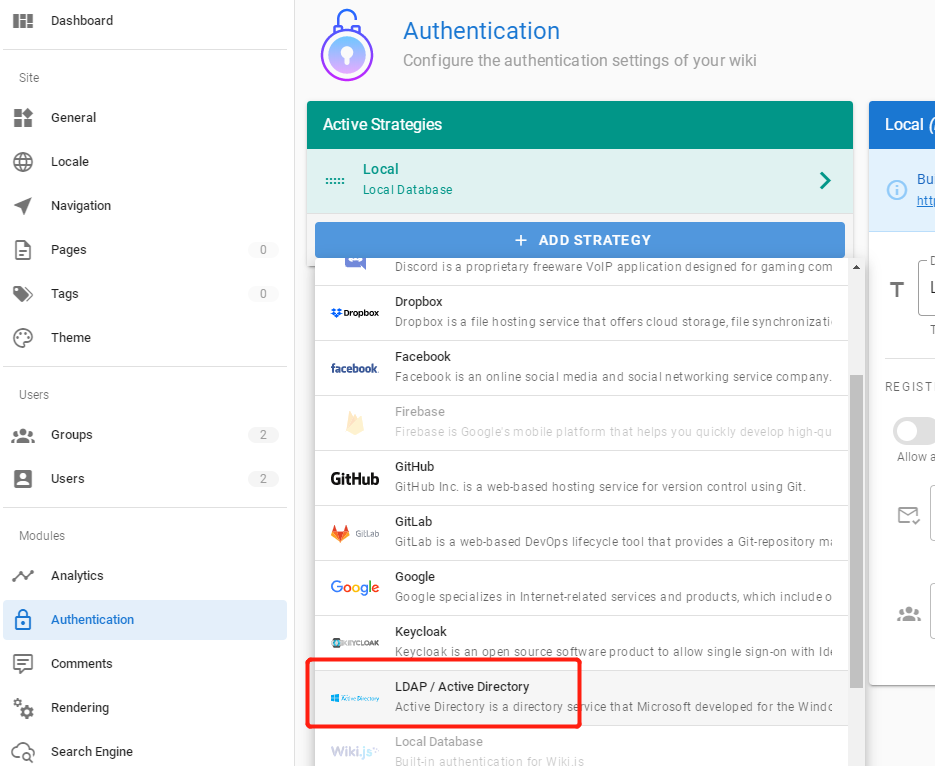Click the Tags label icon

(x=23, y=294)
